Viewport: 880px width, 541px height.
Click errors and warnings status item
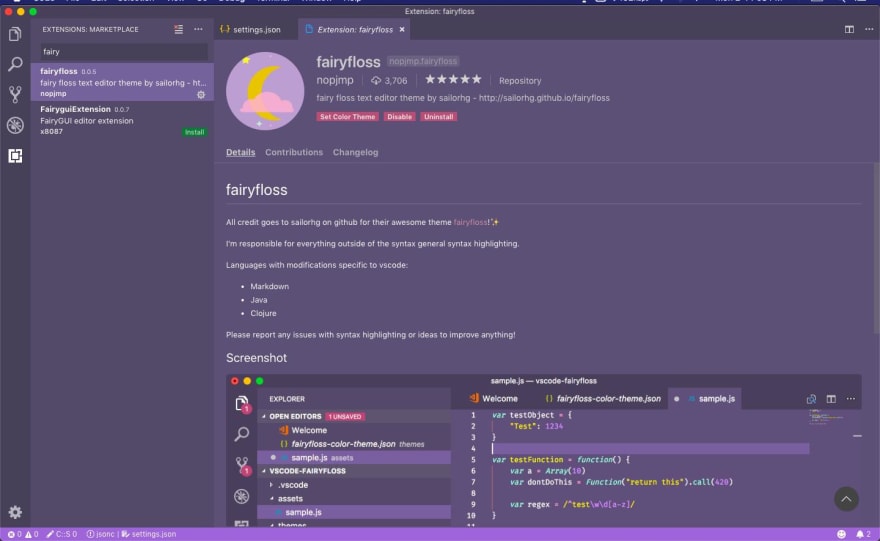(x=22, y=534)
